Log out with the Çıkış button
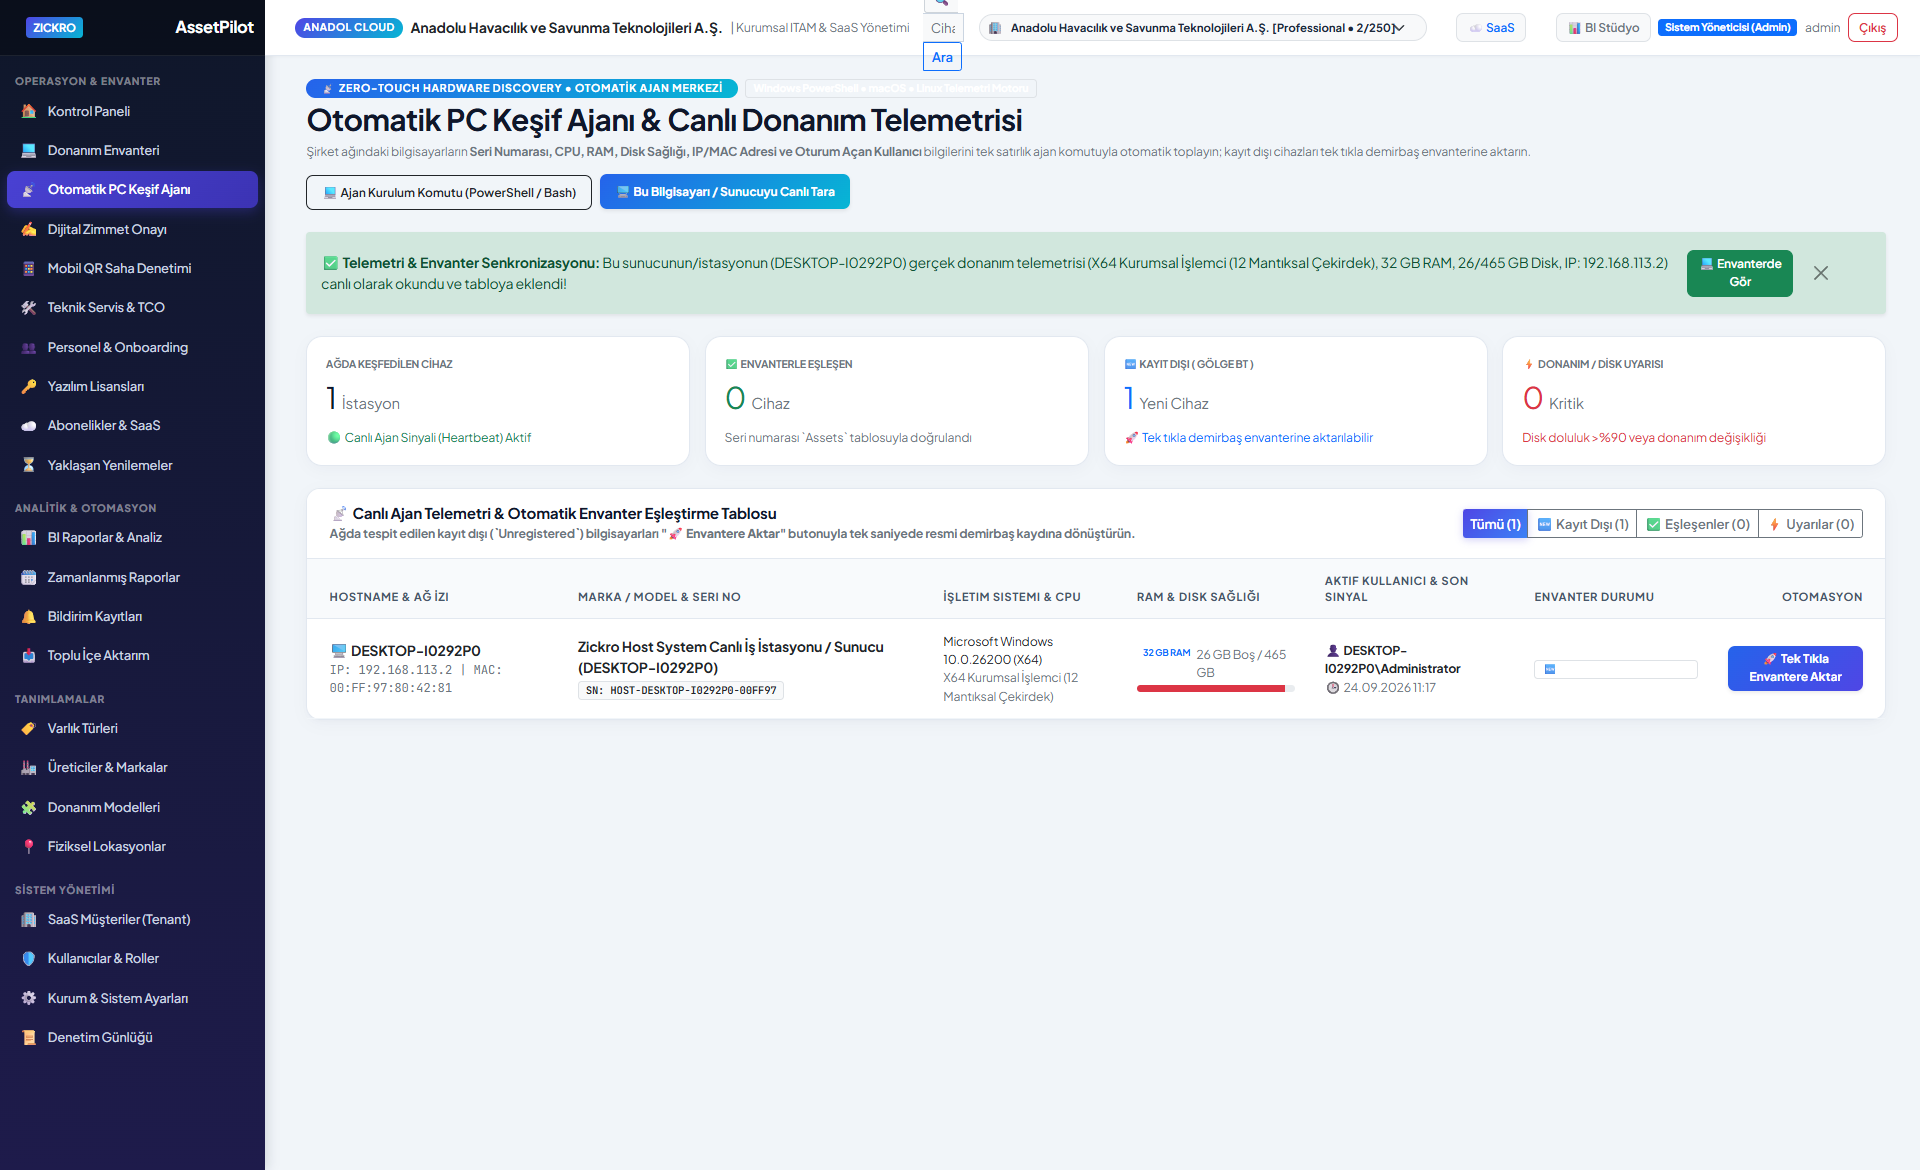Viewport: 1920px width, 1170px height. pos(1872,28)
